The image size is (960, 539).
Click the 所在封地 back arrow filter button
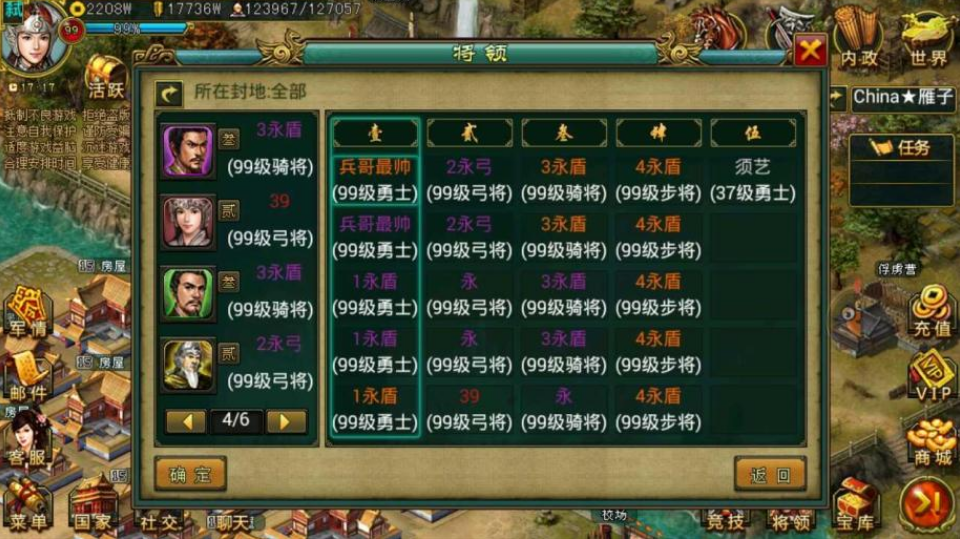(170, 93)
